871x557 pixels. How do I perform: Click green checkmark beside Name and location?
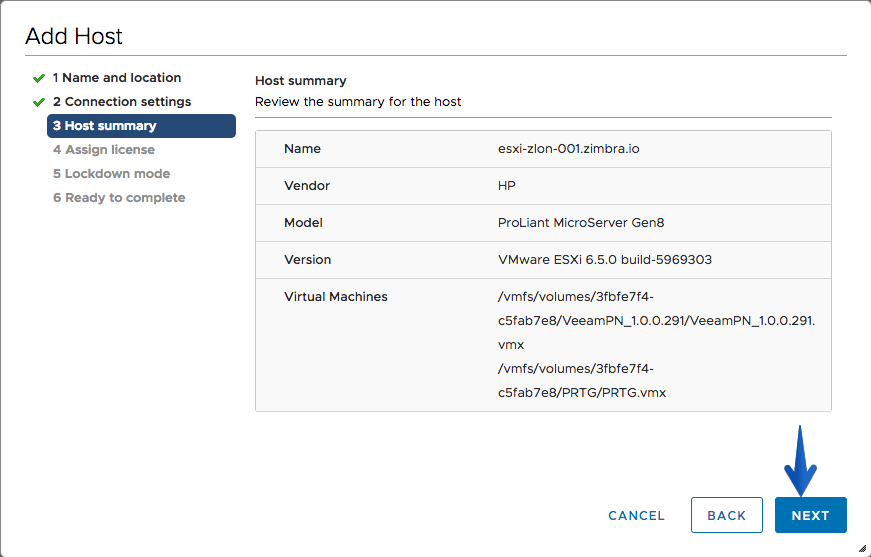pos(39,78)
